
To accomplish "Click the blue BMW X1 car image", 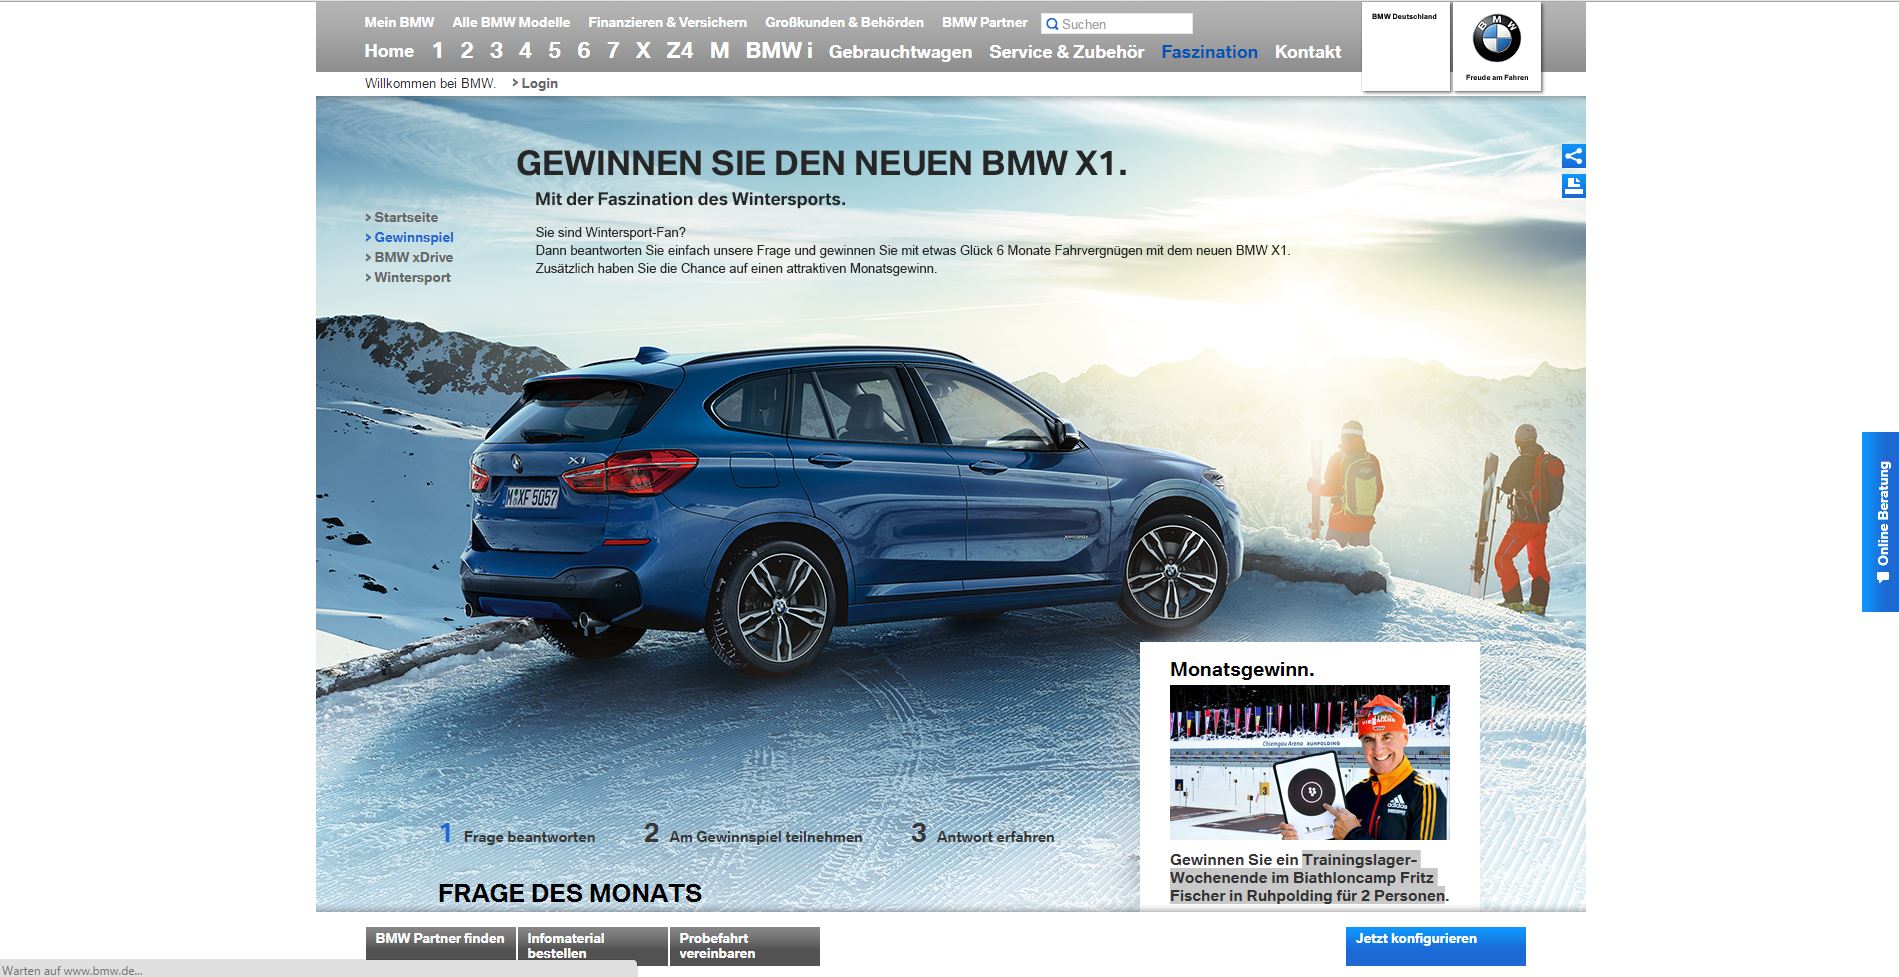I will (x=852, y=510).
